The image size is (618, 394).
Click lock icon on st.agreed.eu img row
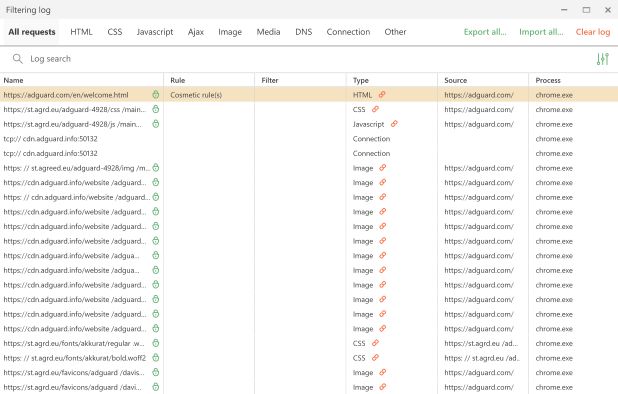156,168
